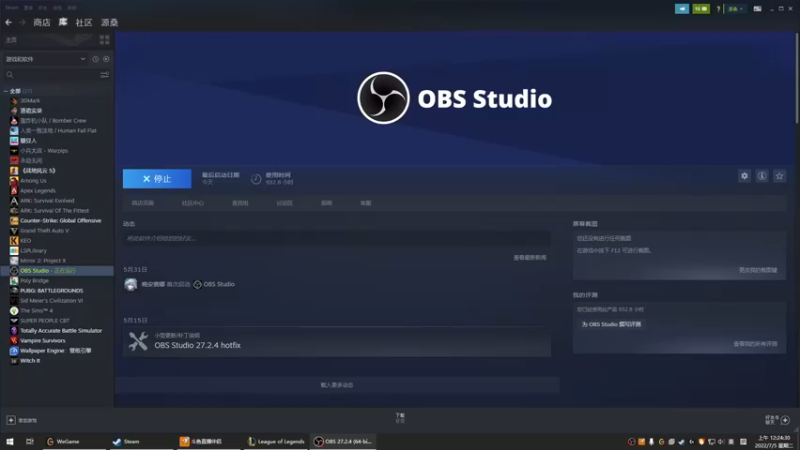Open the 讨论区 discussions link

coord(284,203)
